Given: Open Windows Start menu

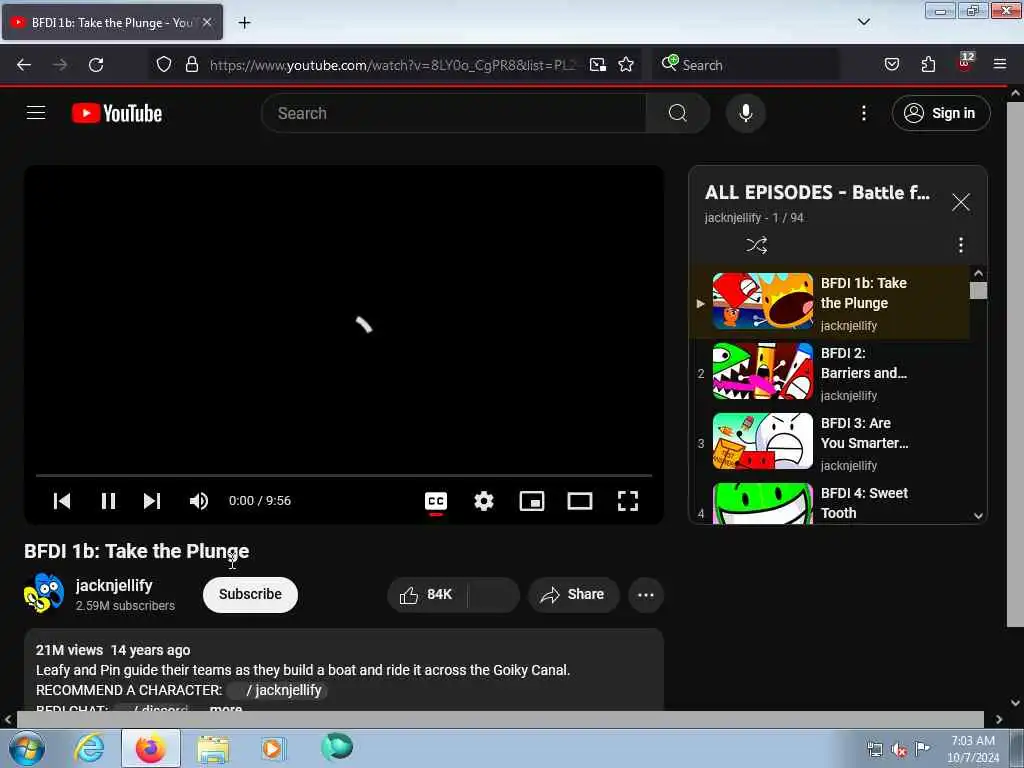Looking at the screenshot, I should click(x=26, y=748).
